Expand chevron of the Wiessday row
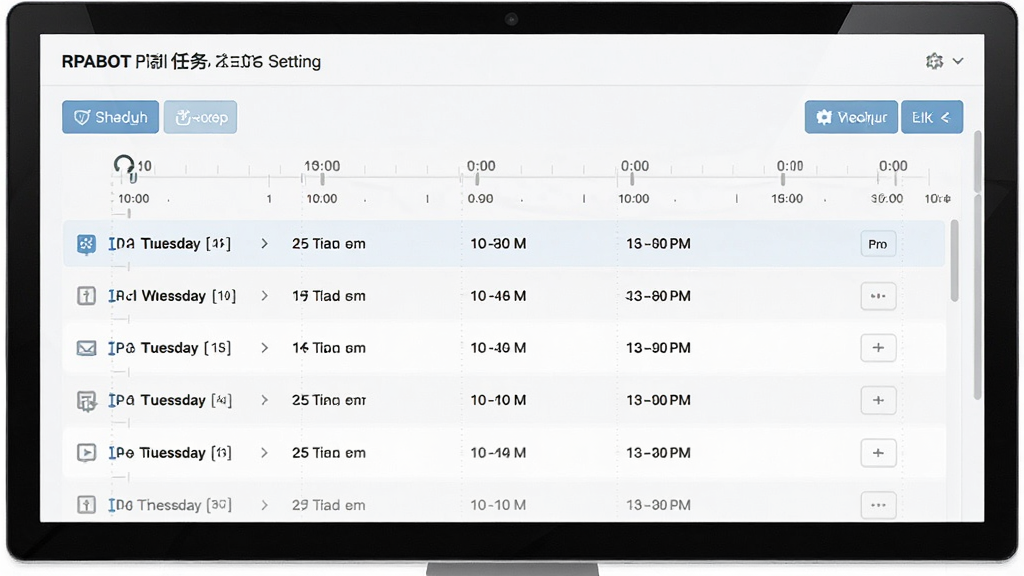Viewport: 1024px width, 576px height. click(x=264, y=296)
